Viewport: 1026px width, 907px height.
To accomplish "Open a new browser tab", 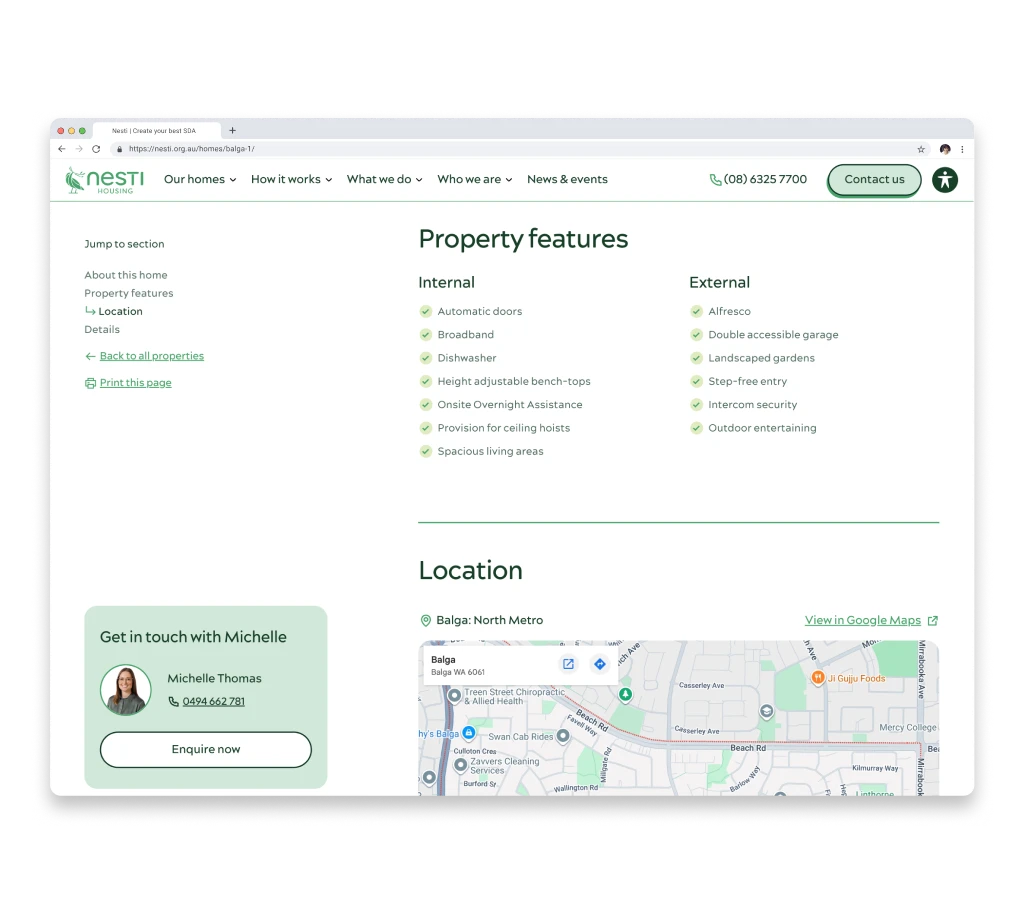I will tap(232, 130).
